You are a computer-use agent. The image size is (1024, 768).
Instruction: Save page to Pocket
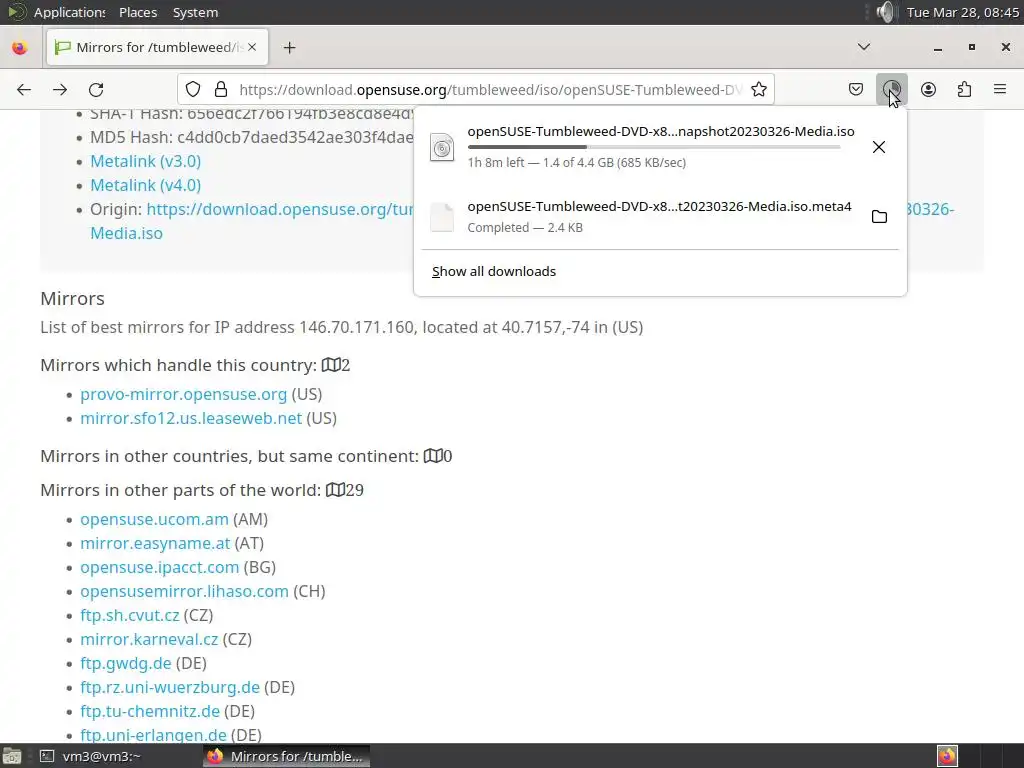coord(856,89)
